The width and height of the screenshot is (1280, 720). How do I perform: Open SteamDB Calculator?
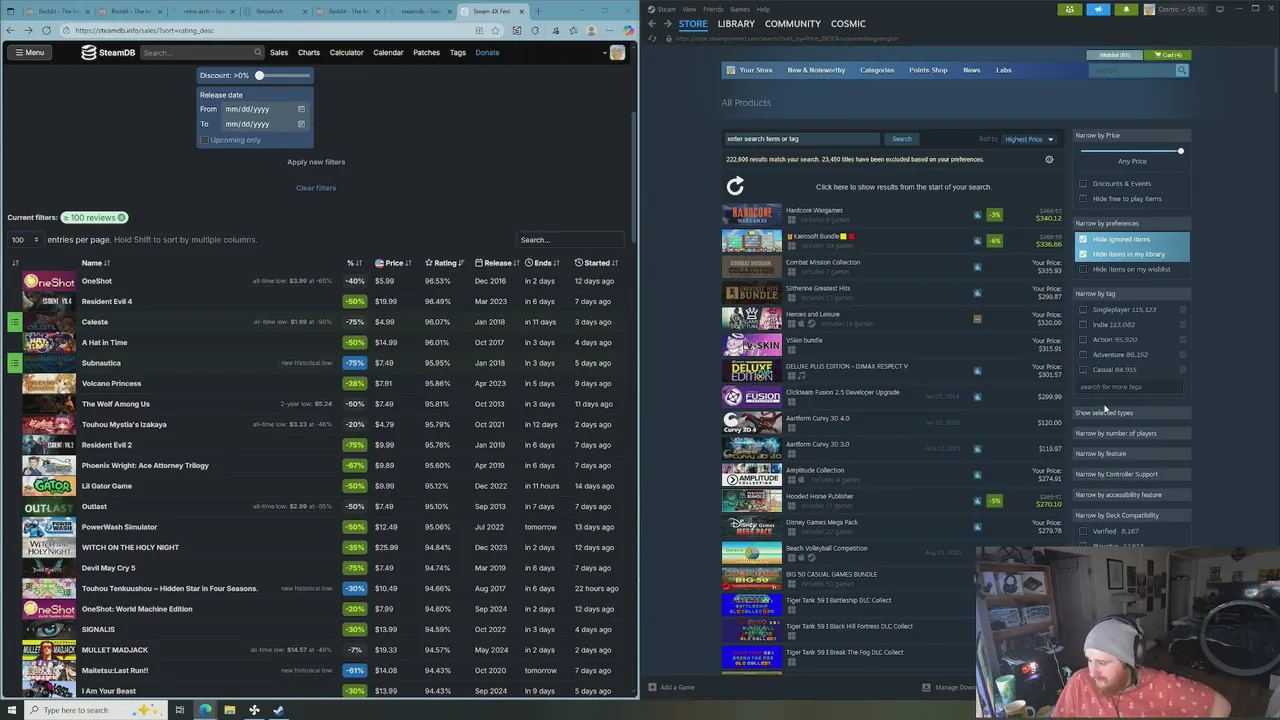point(347,52)
